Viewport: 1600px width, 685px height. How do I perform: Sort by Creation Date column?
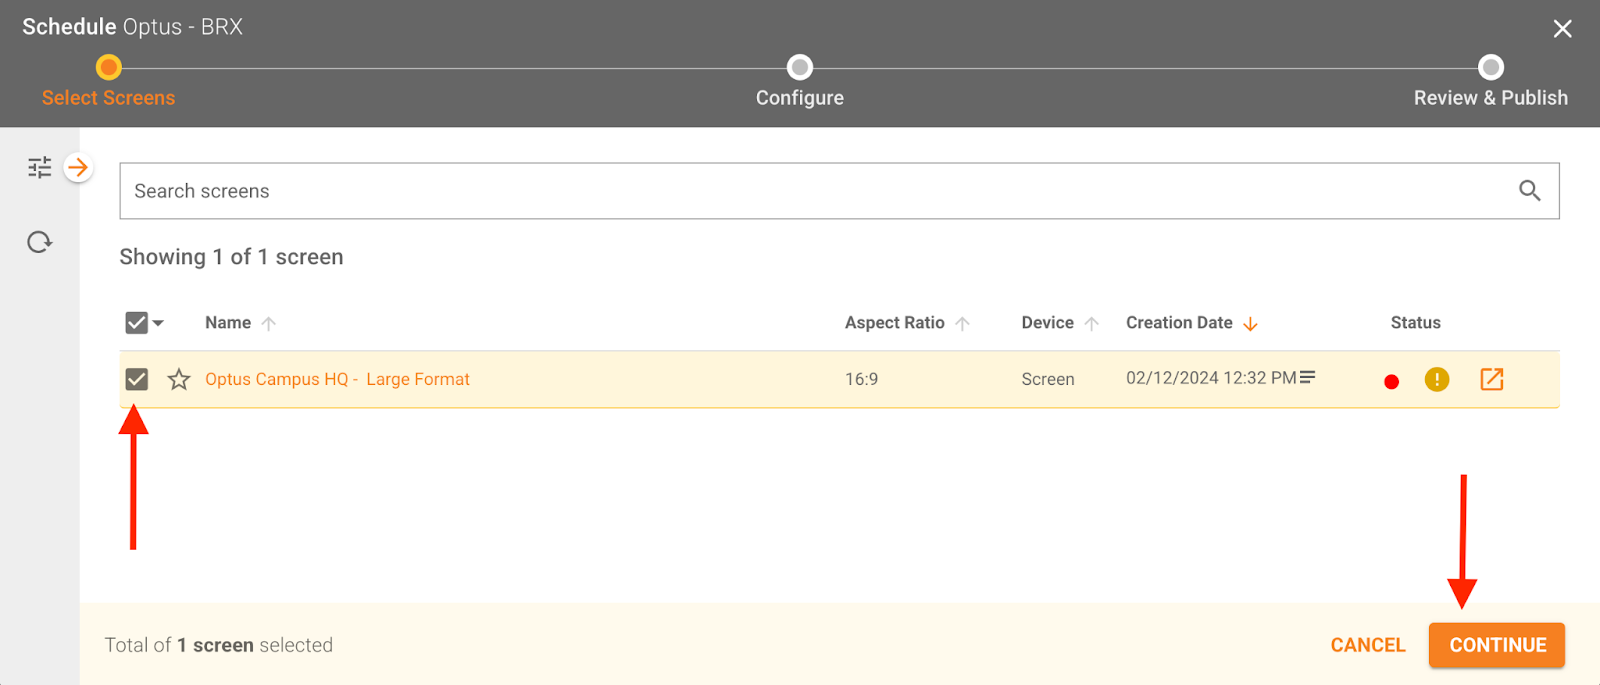[1180, 323]
